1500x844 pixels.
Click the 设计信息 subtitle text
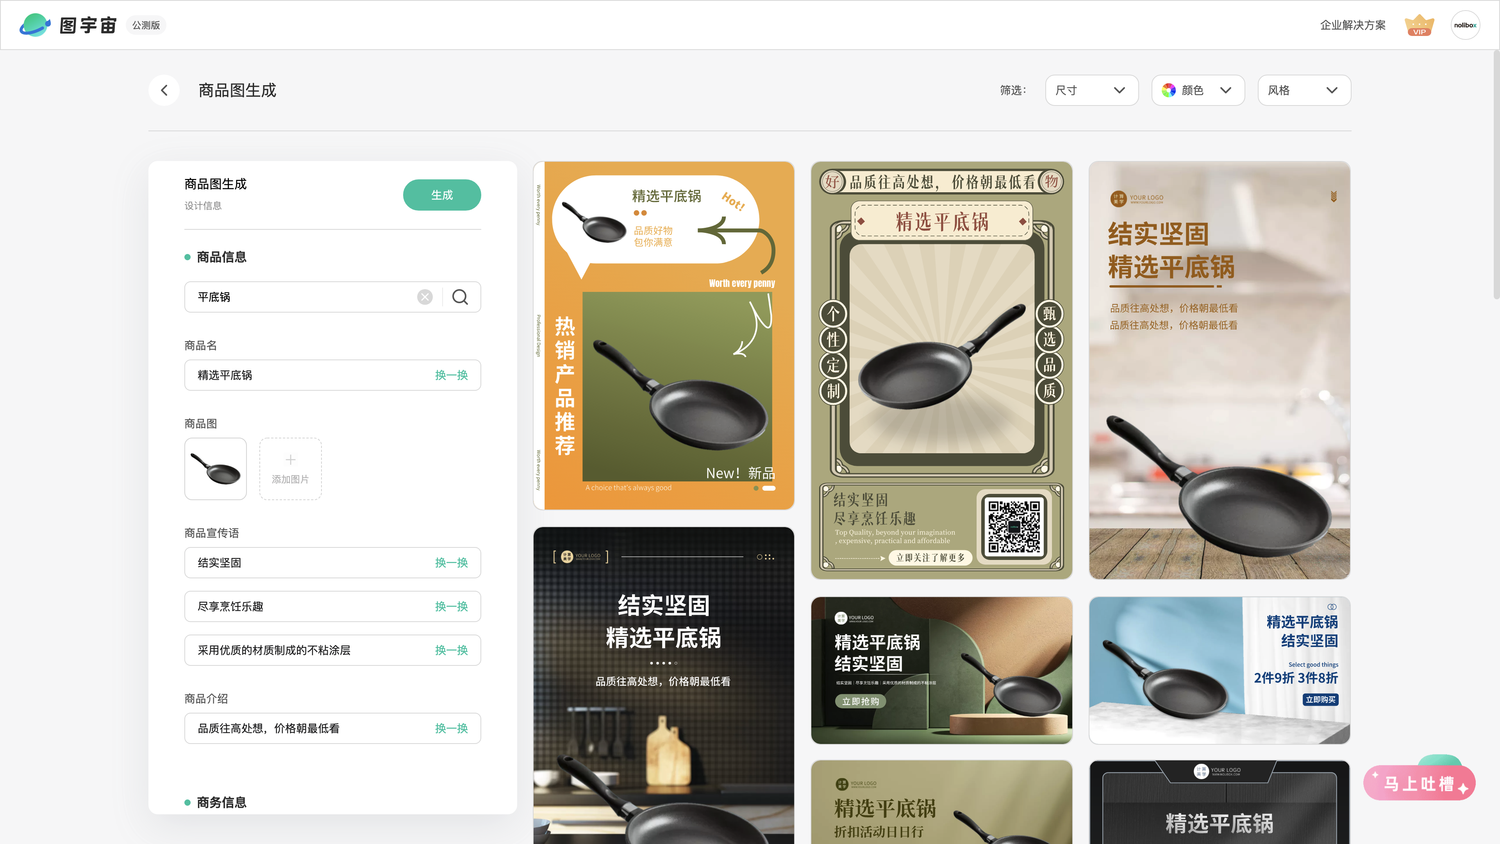[x=203, y=206]
